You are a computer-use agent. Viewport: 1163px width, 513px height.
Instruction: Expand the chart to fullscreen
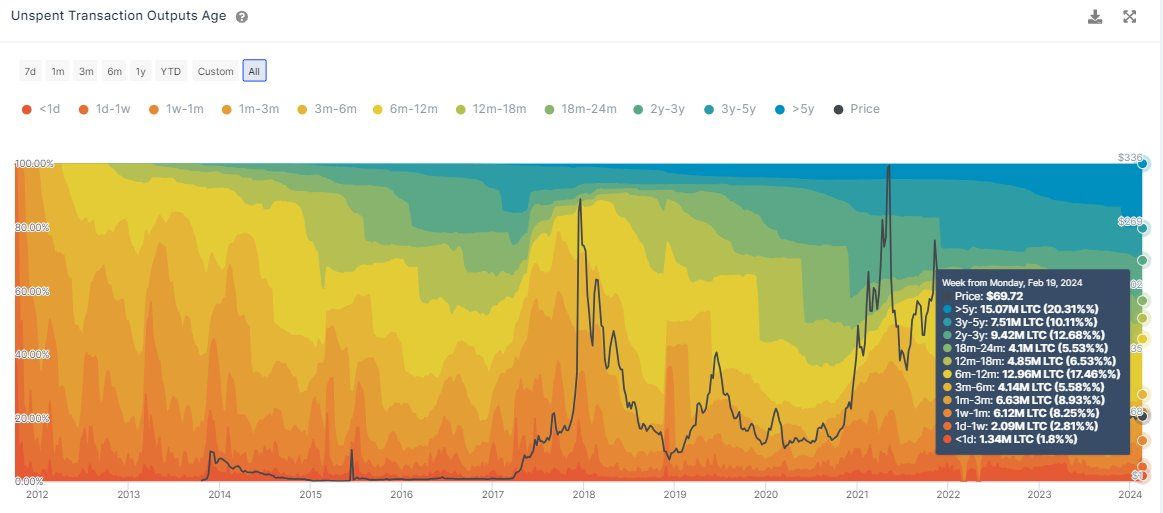[x=1130, y=17]
